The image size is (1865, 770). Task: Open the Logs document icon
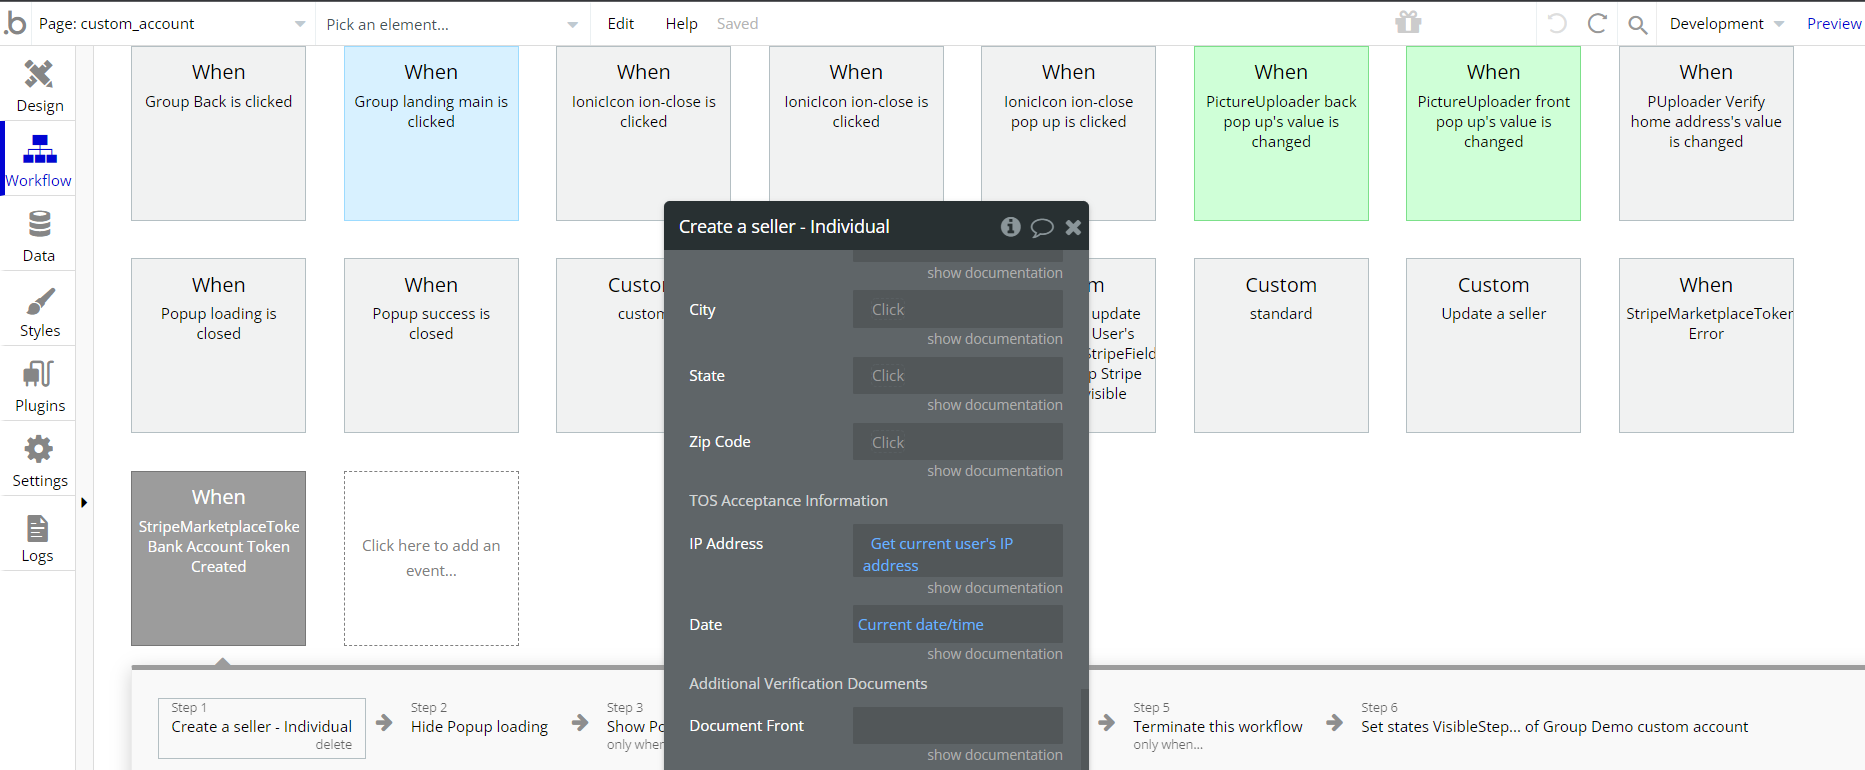pyautogui.click(x=38, y=529)
